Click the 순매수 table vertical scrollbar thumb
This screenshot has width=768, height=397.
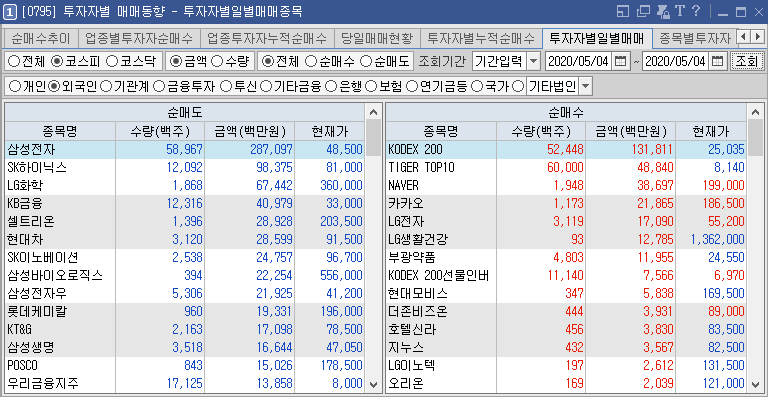pyautogui.click(x=755, y=138)
